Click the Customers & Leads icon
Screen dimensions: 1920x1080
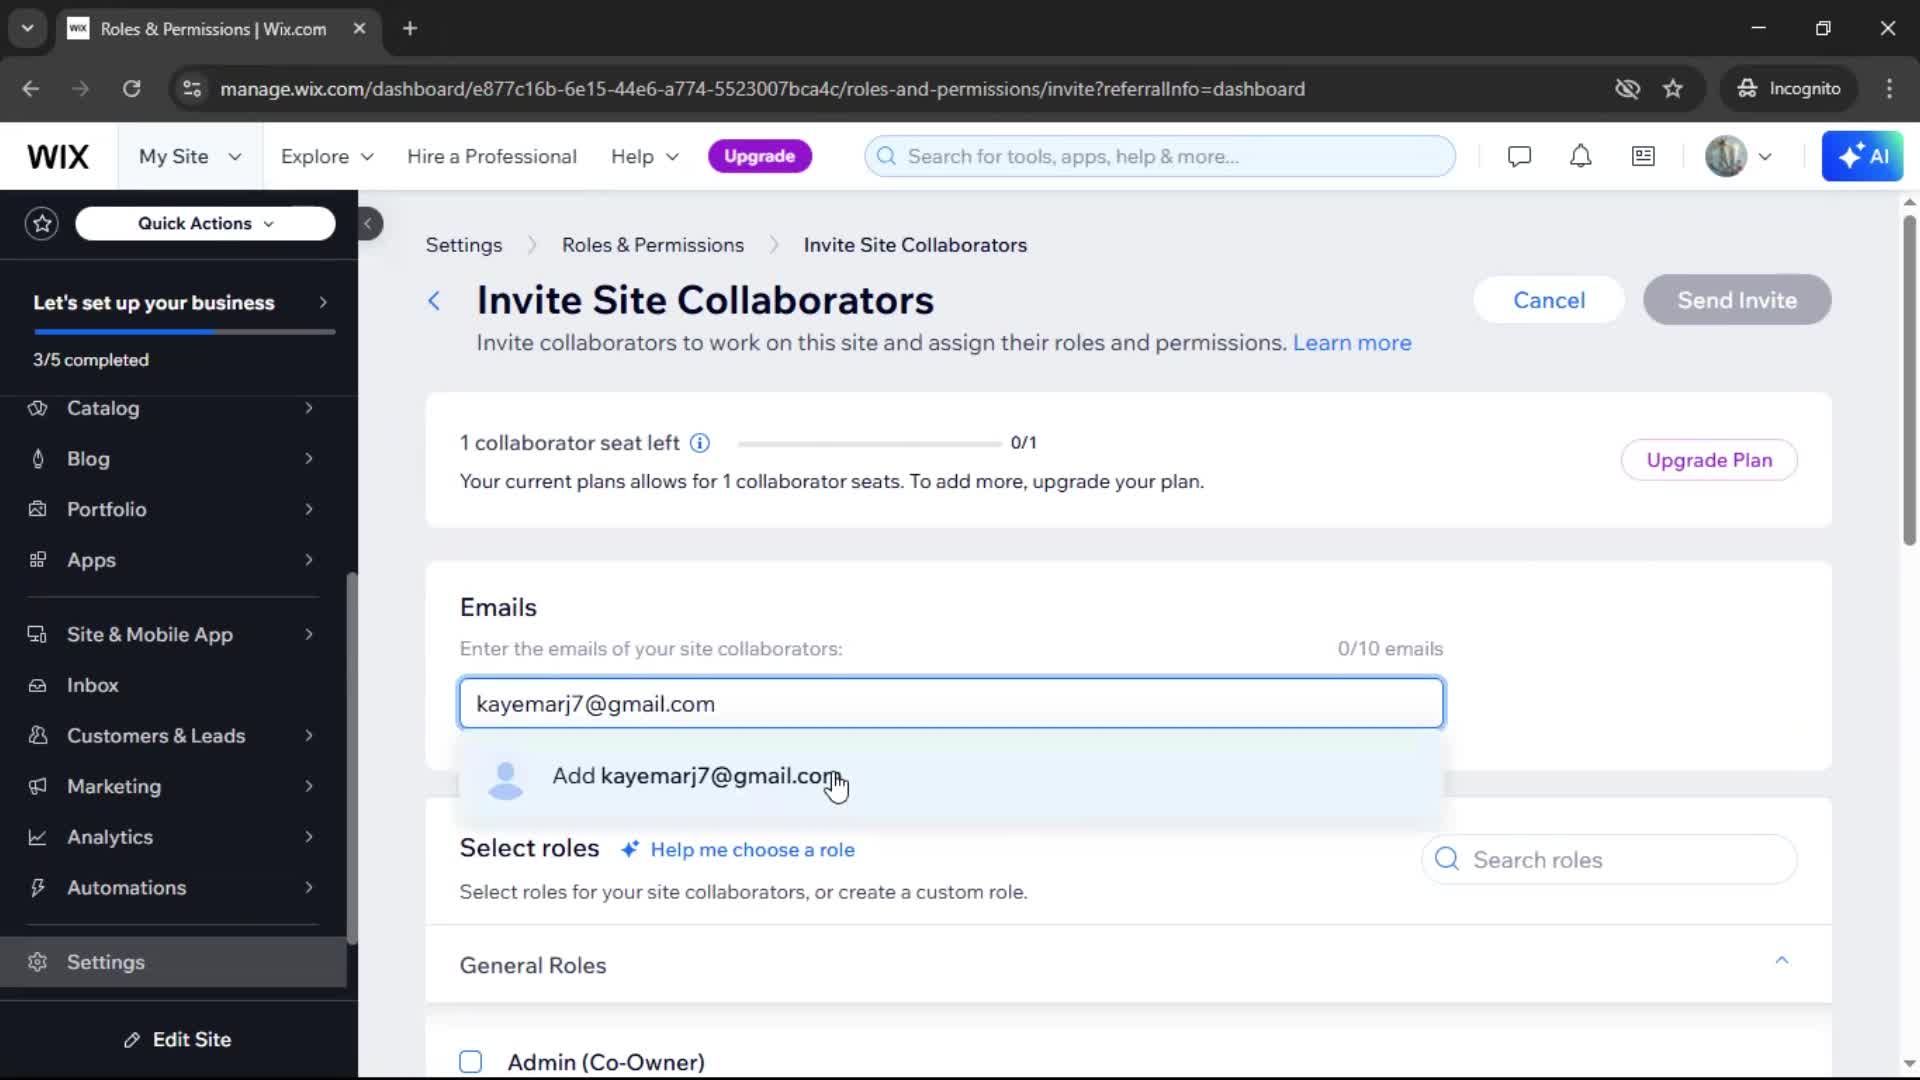coord(38,735)
